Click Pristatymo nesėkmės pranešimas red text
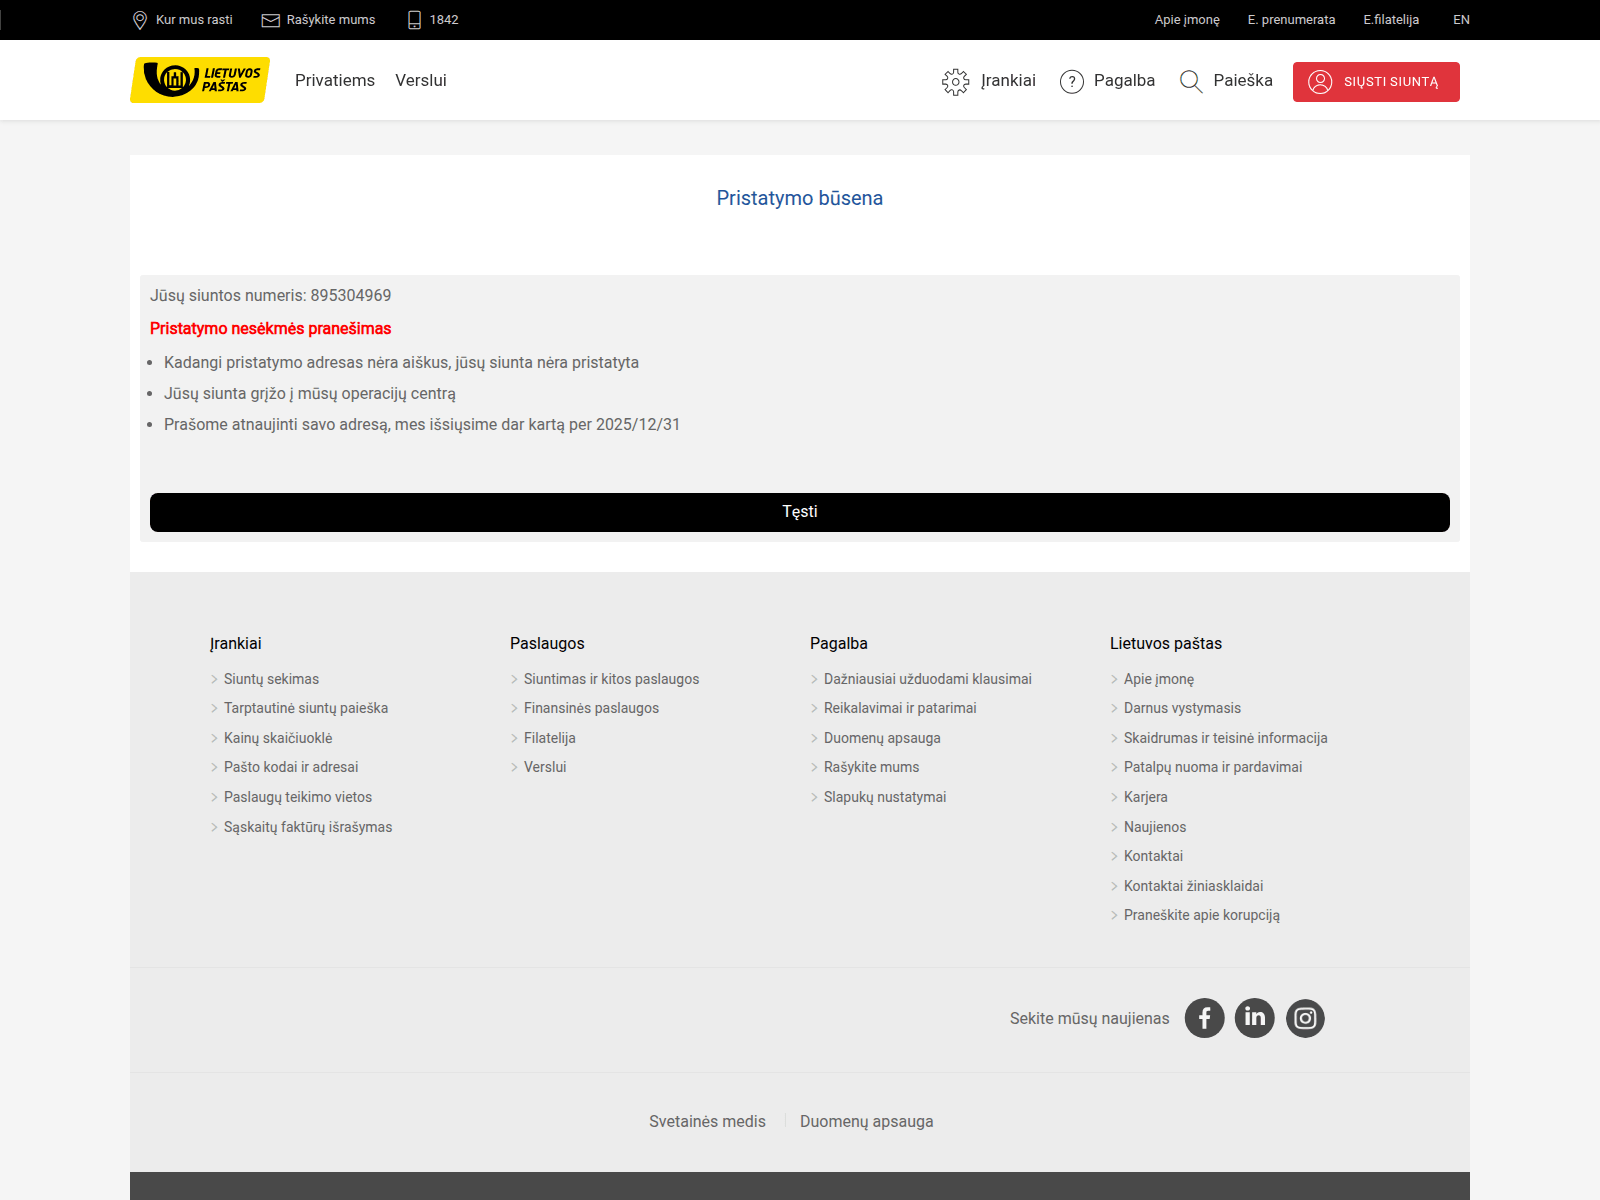This screenshot has height=1200, width=1600. tap(270, 329)
